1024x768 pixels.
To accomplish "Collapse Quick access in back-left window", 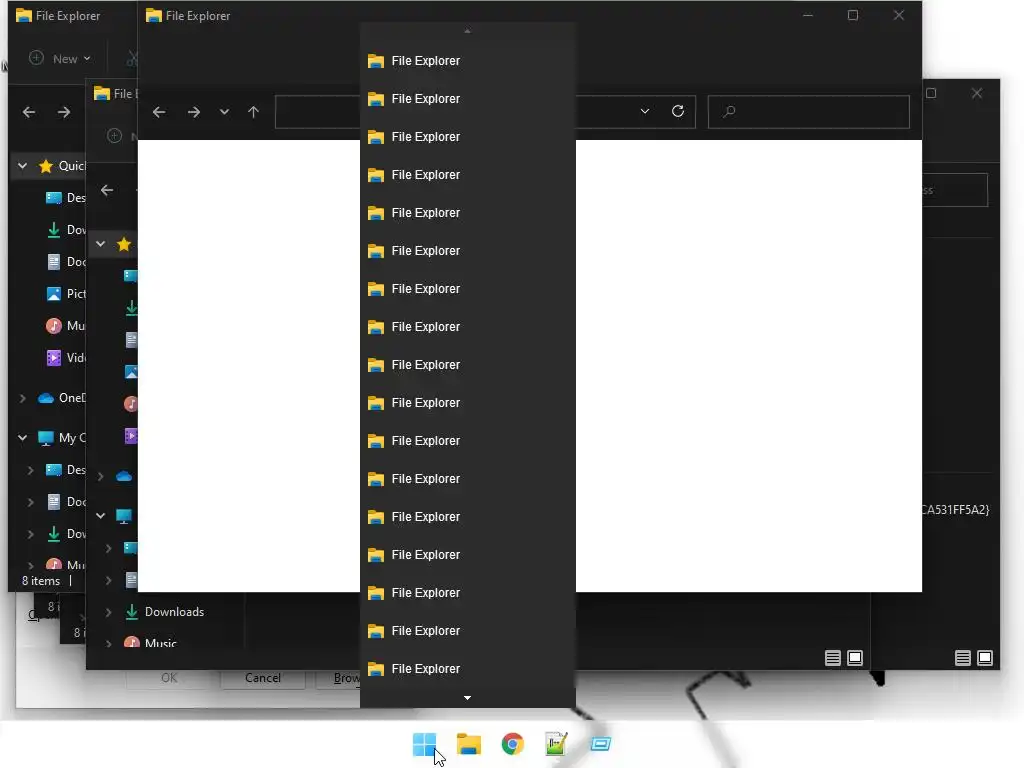I will pyautogui.click(x=22, y=166).
